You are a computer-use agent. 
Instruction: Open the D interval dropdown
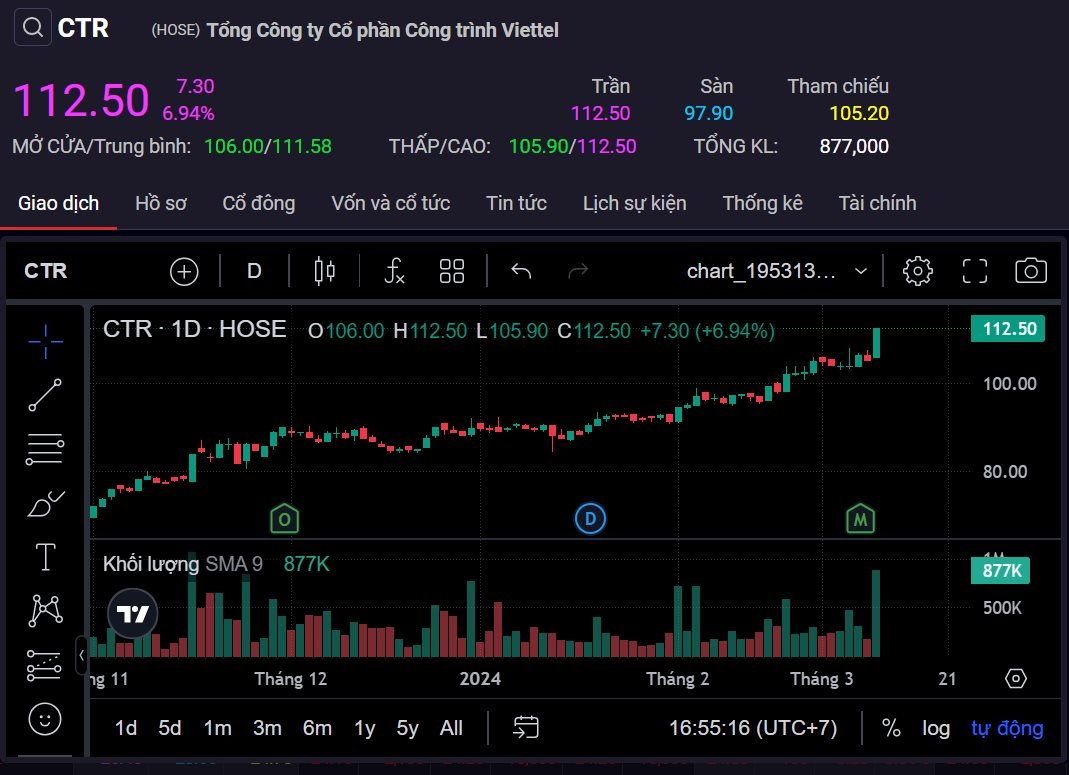(254, 271)
